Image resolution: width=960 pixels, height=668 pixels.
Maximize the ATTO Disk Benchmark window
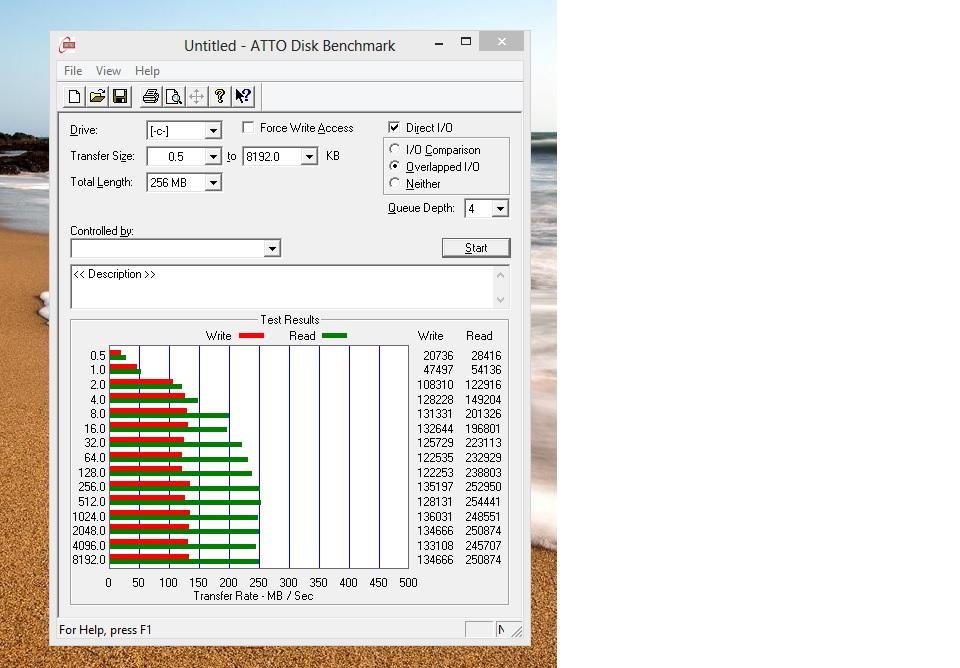tap(466, 42)
